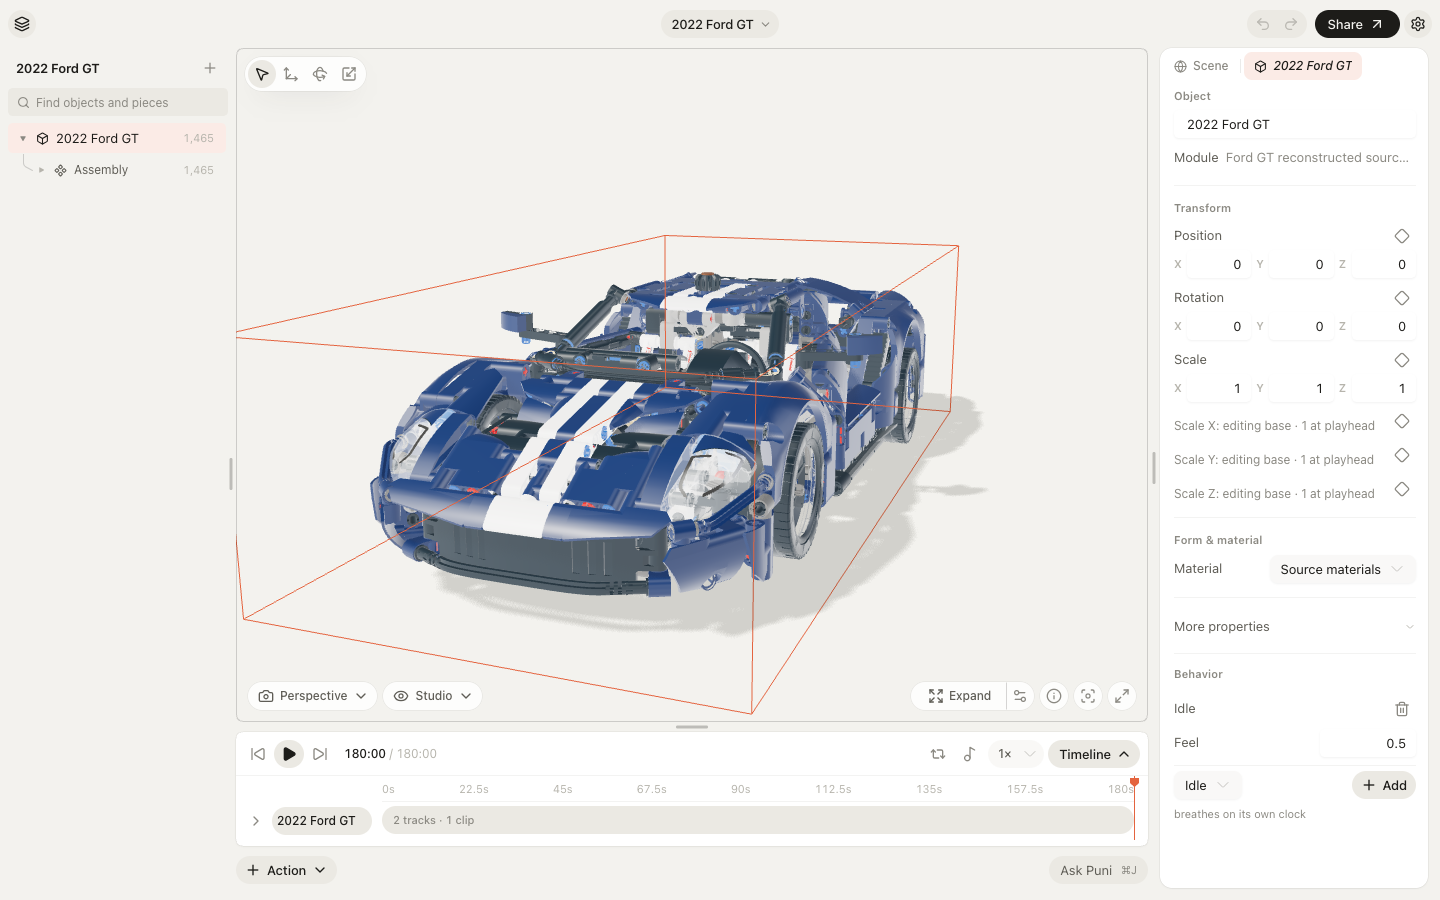The image size is (1440, 900).
Task: Add a new object with the plus icon
Action: [210, 68]
